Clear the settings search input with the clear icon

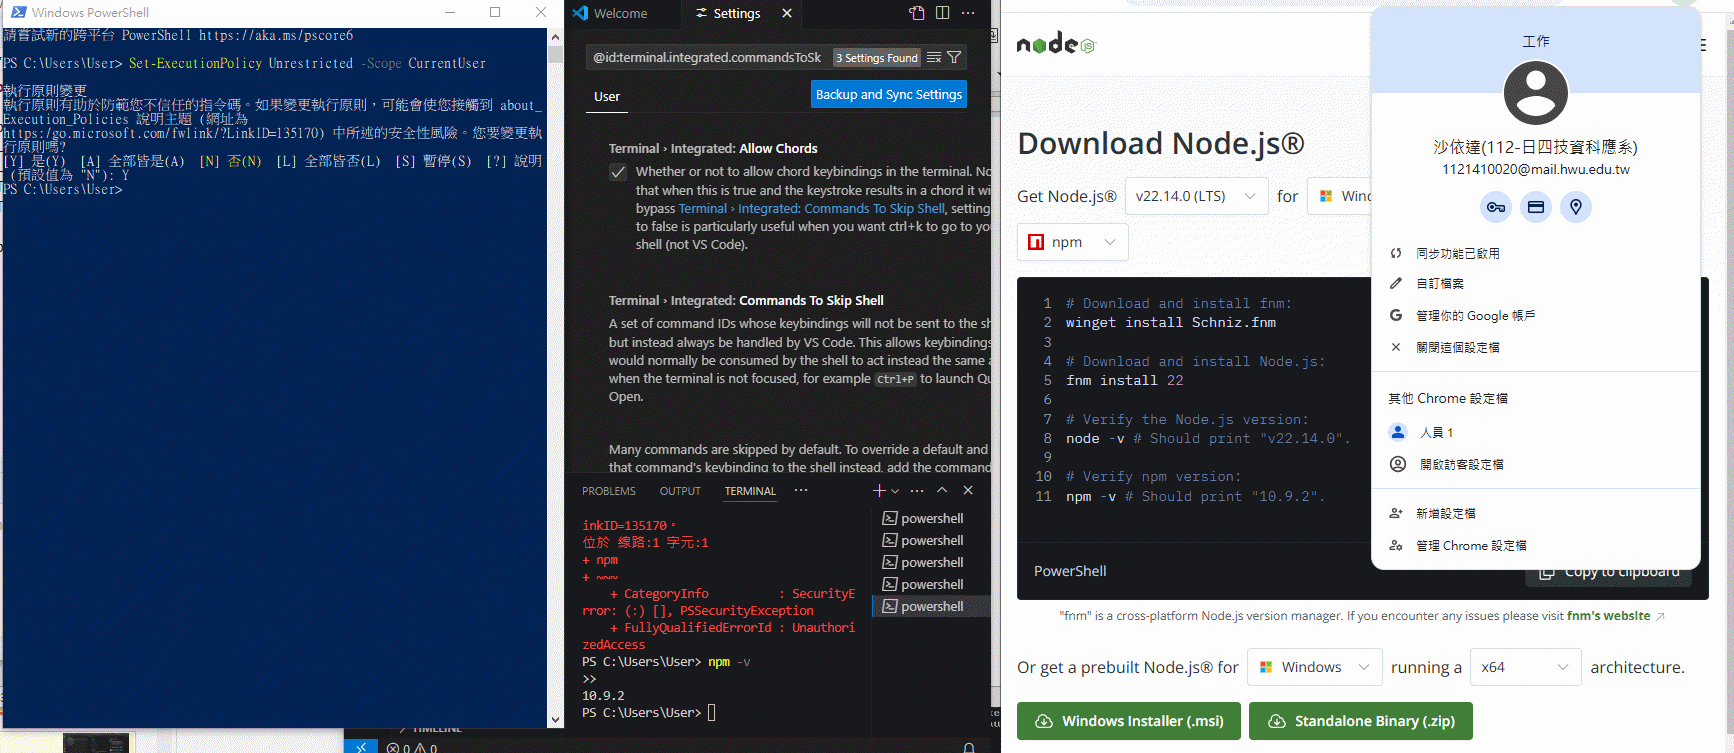click(933, 58)
